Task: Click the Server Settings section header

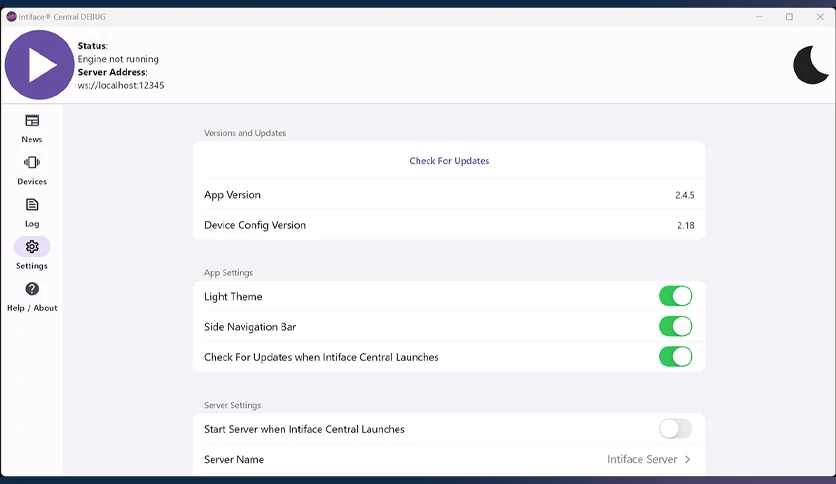Action: point(232,405)
